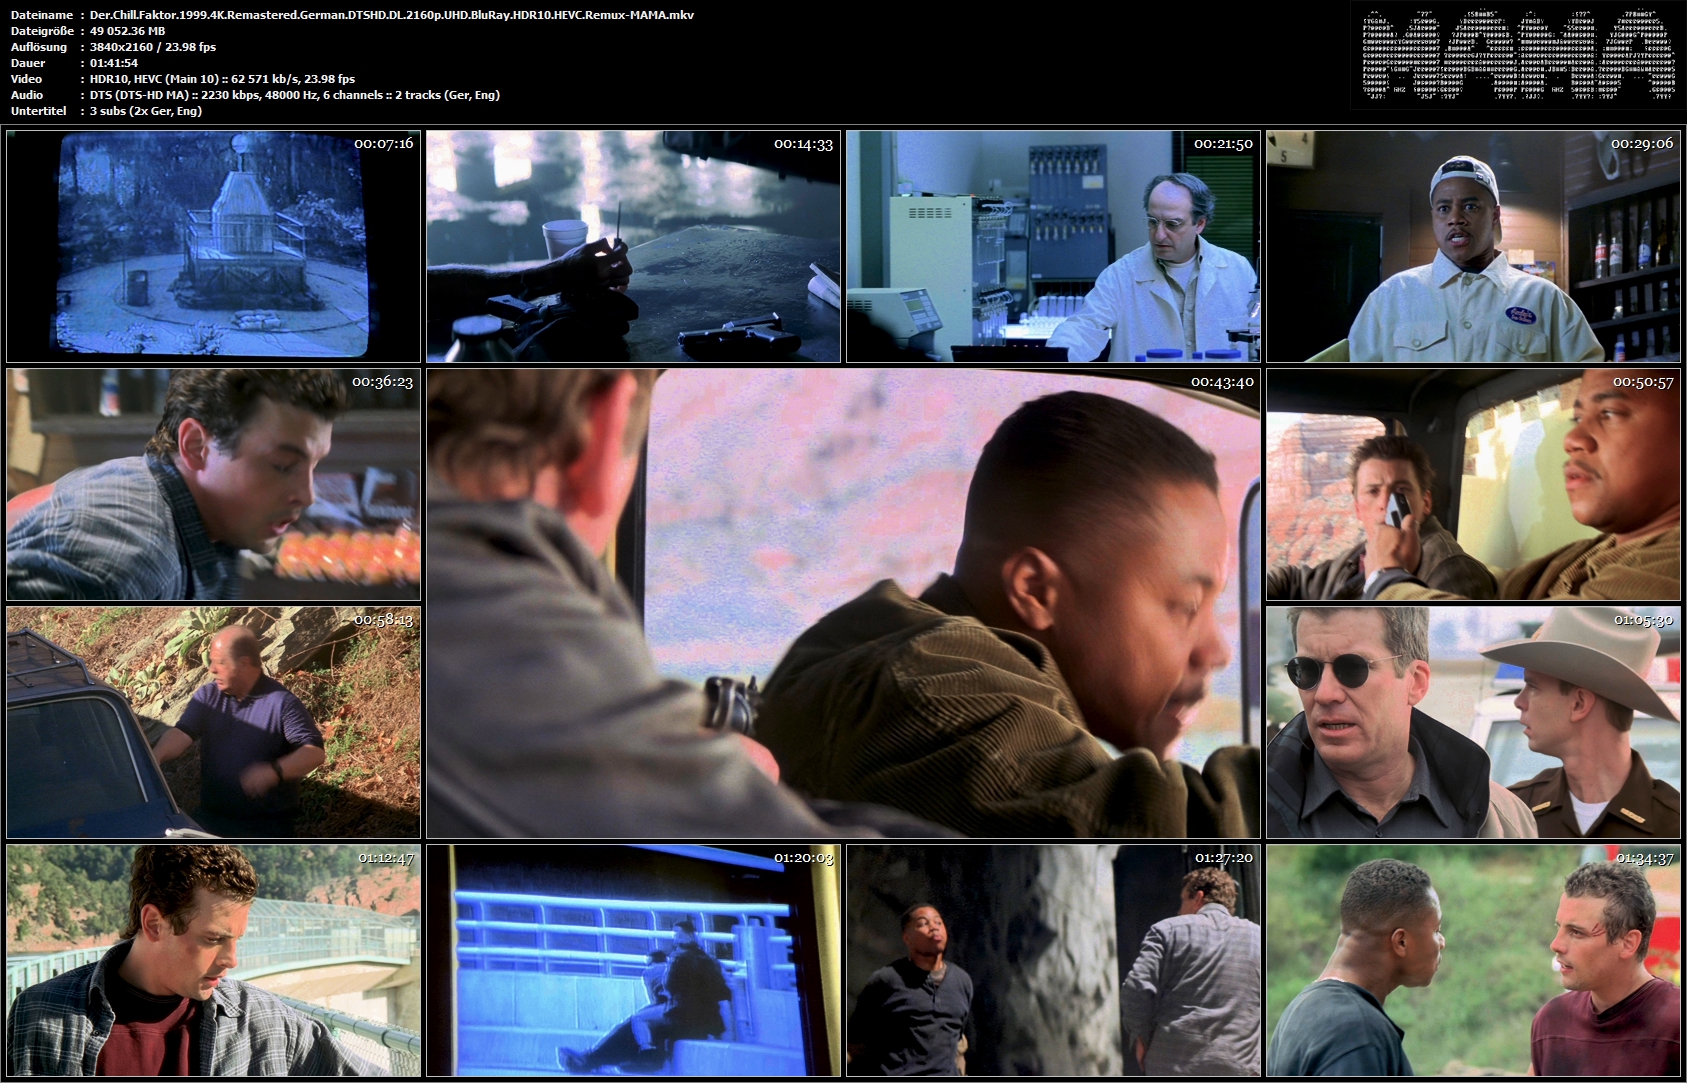The height and width of the screenshot is (1083, 1687).
Task: Click the thumbnail at timestamp 01:34:37
Action: 1473,960
